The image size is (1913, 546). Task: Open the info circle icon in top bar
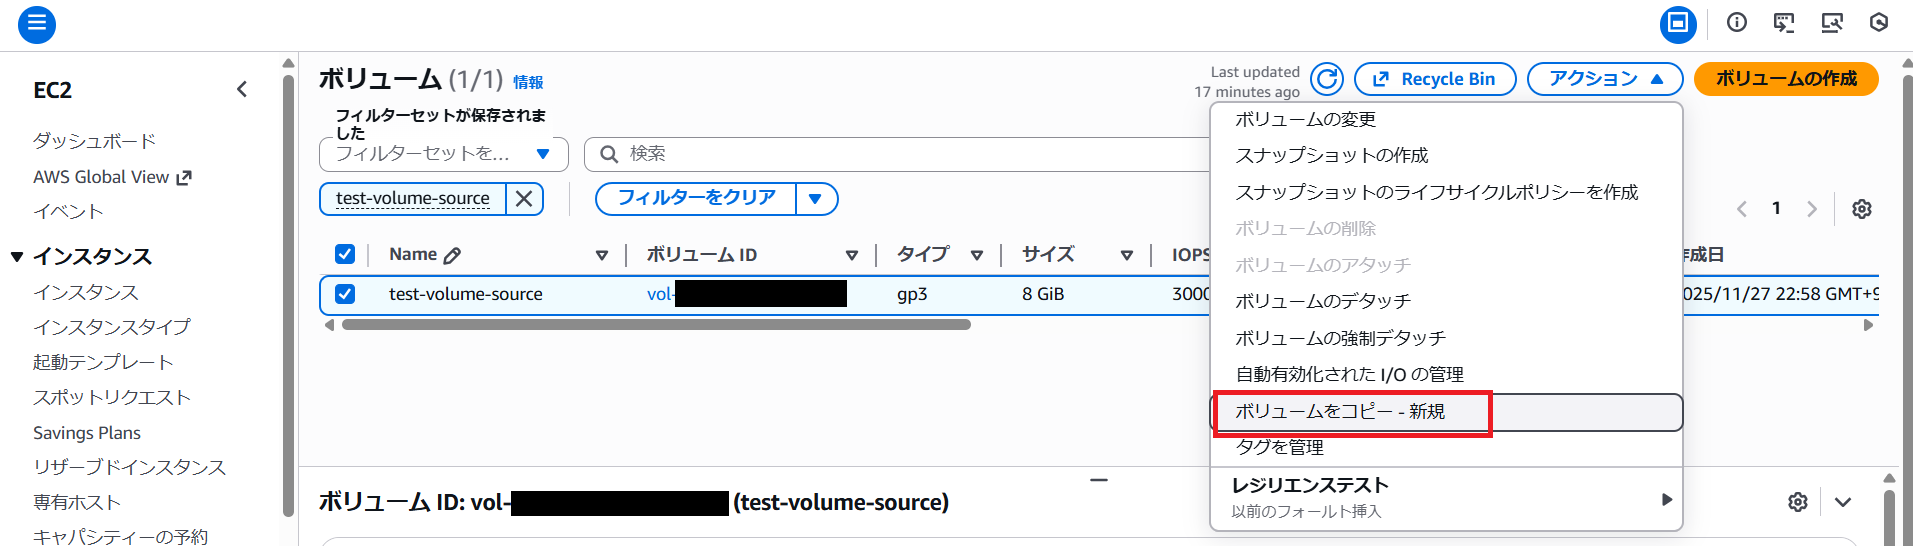click(x=1737, y=23)
